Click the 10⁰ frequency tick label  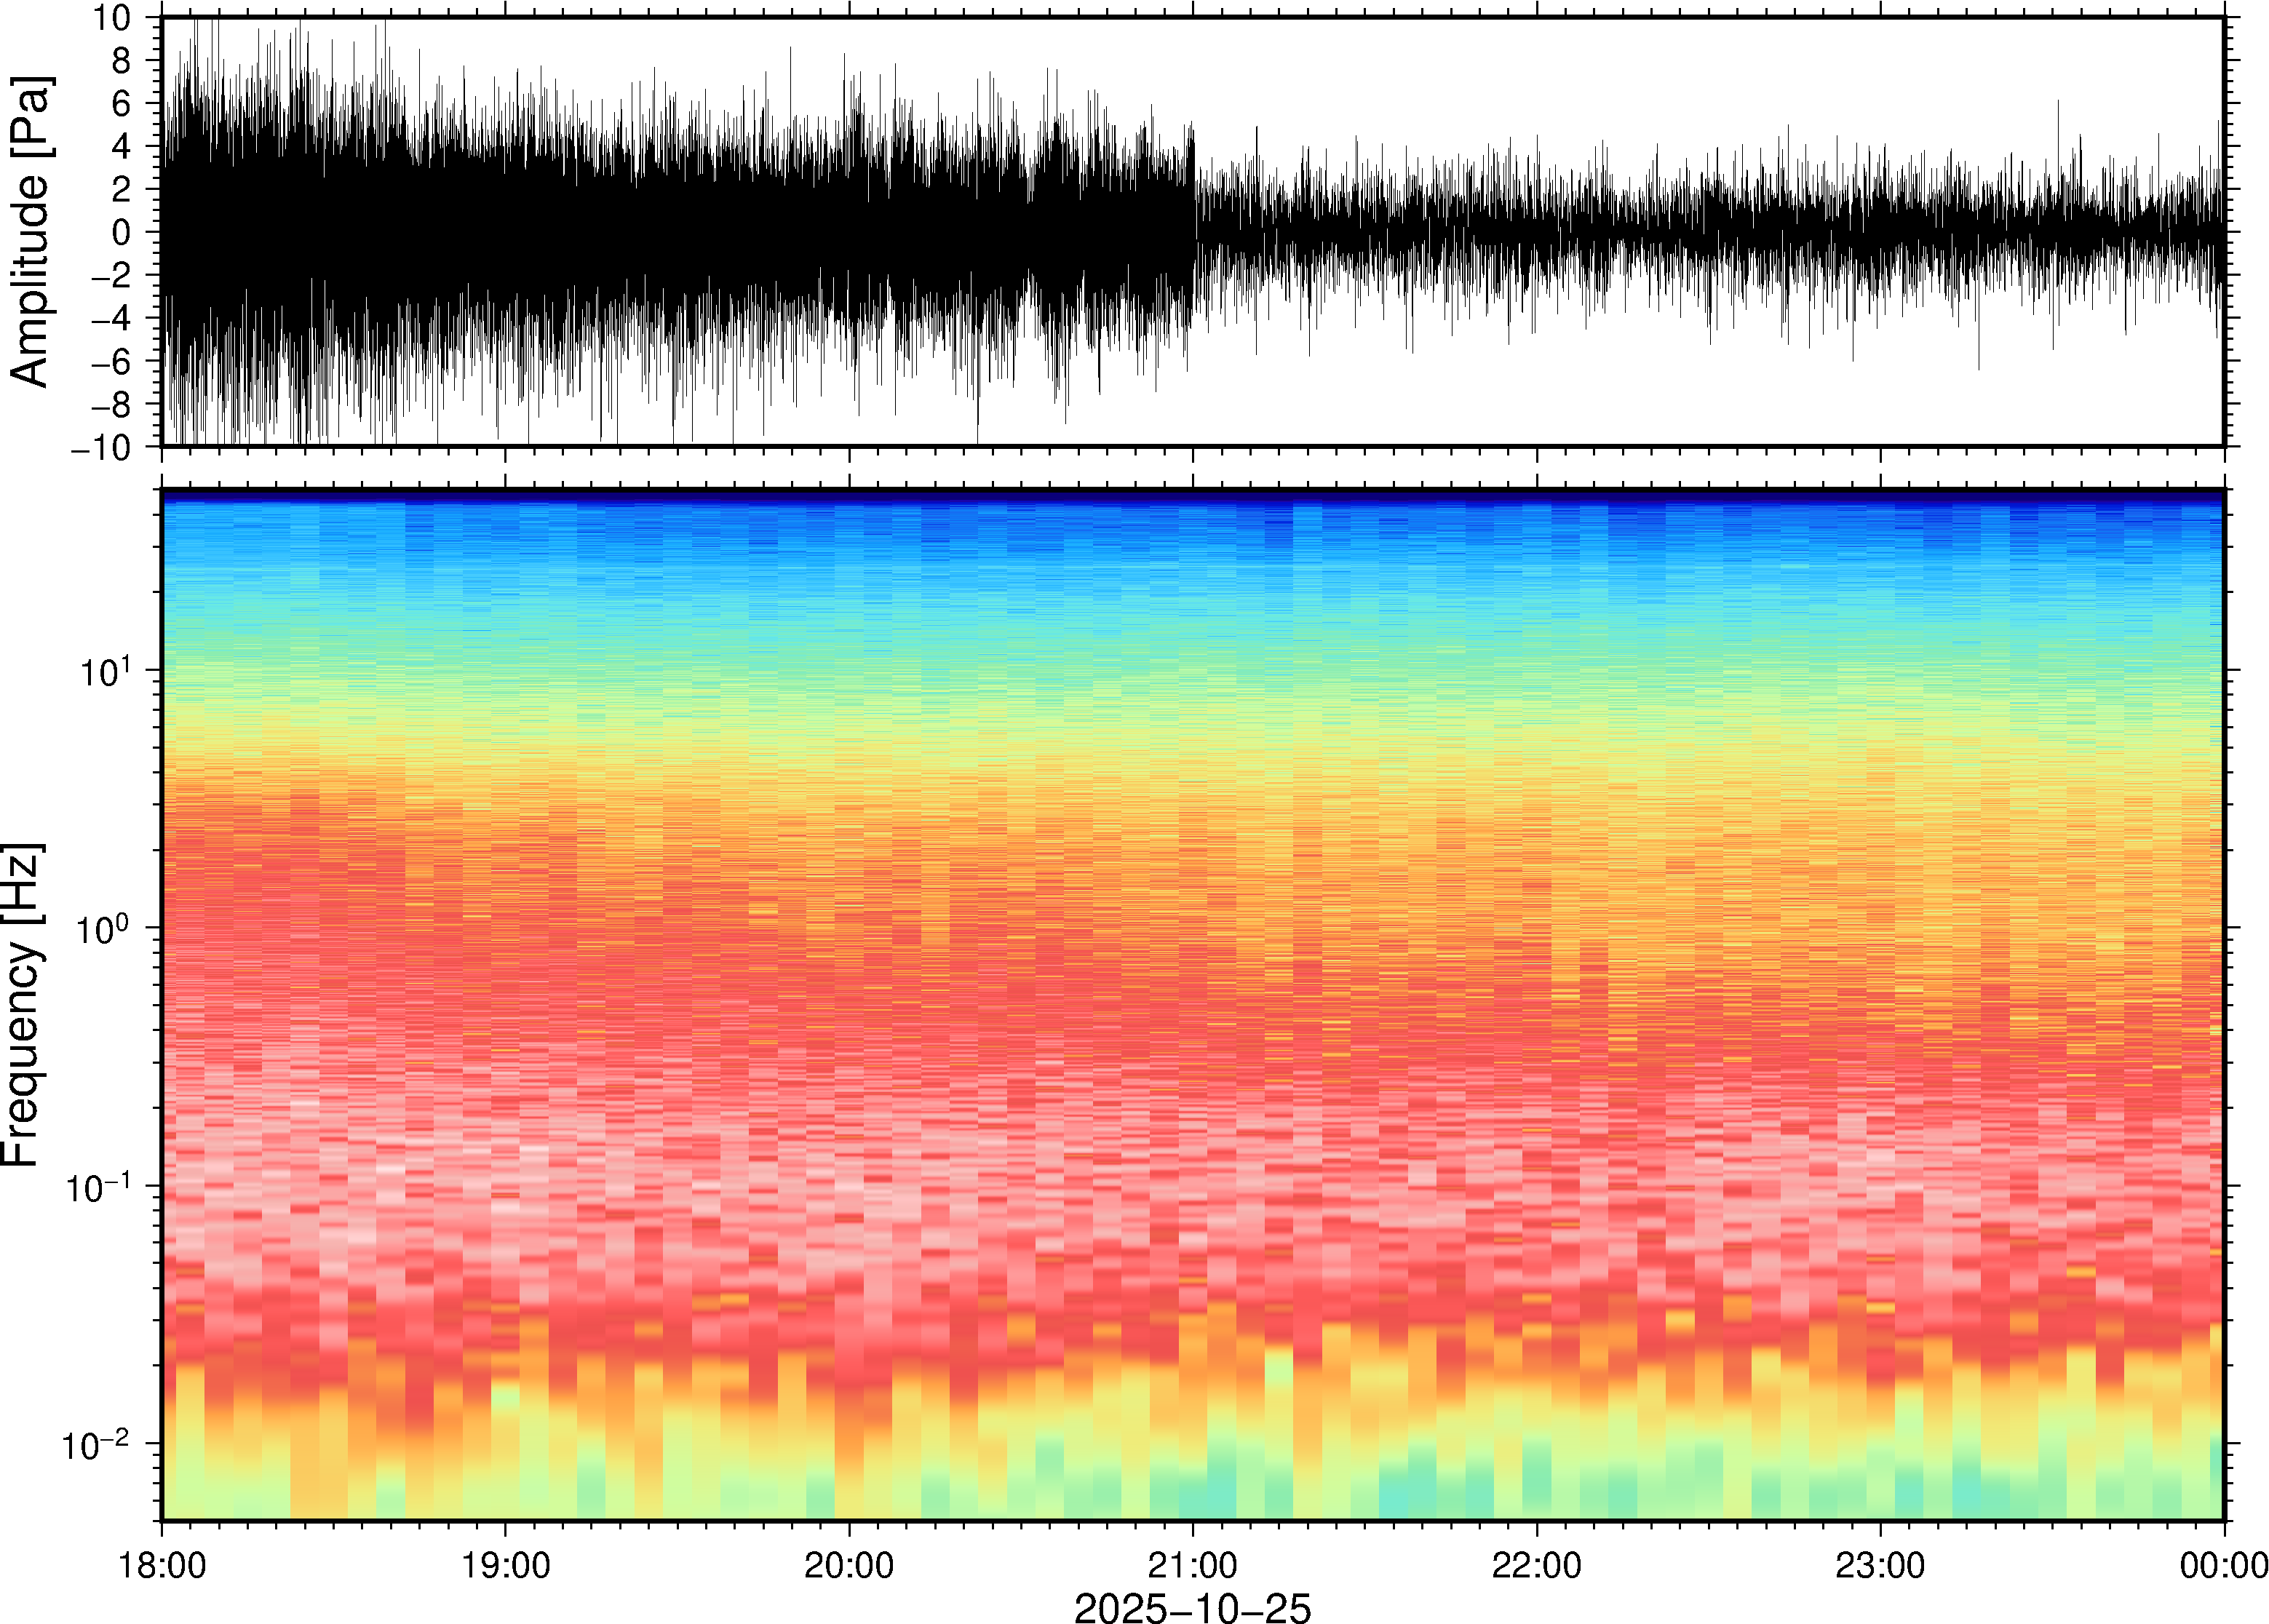[104, 929]
